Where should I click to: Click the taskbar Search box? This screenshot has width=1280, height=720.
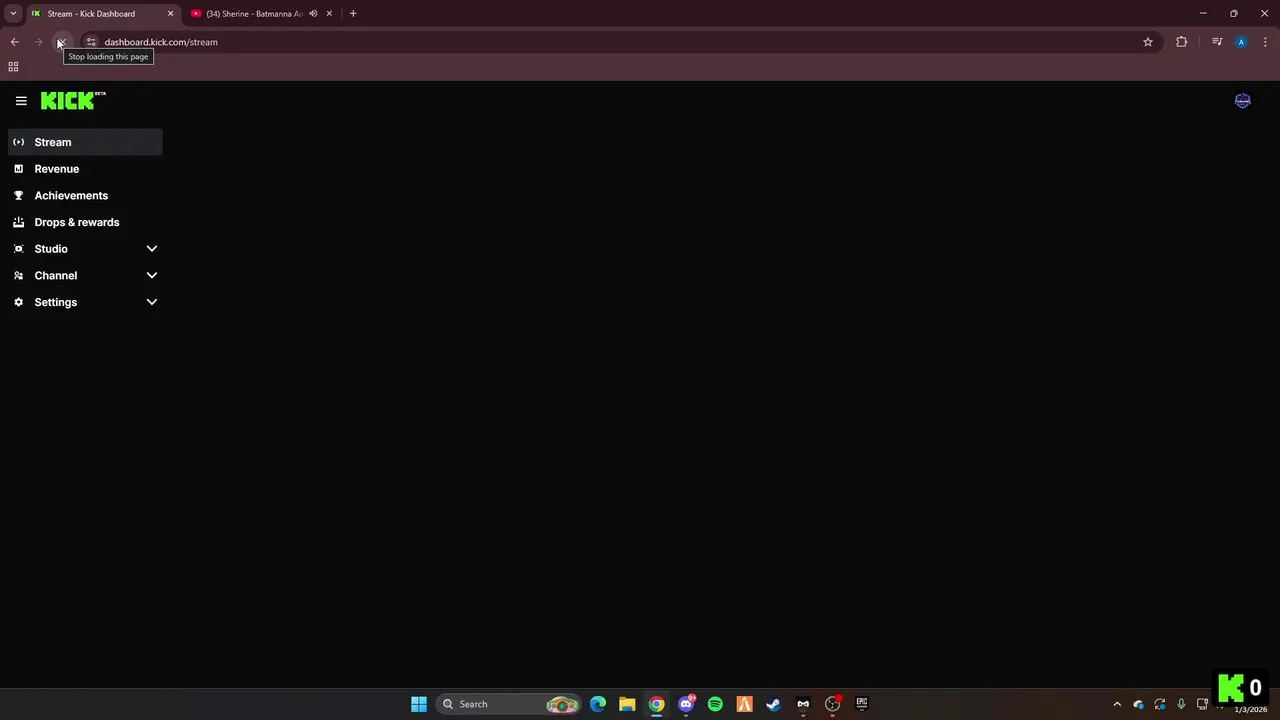[510, 704]
